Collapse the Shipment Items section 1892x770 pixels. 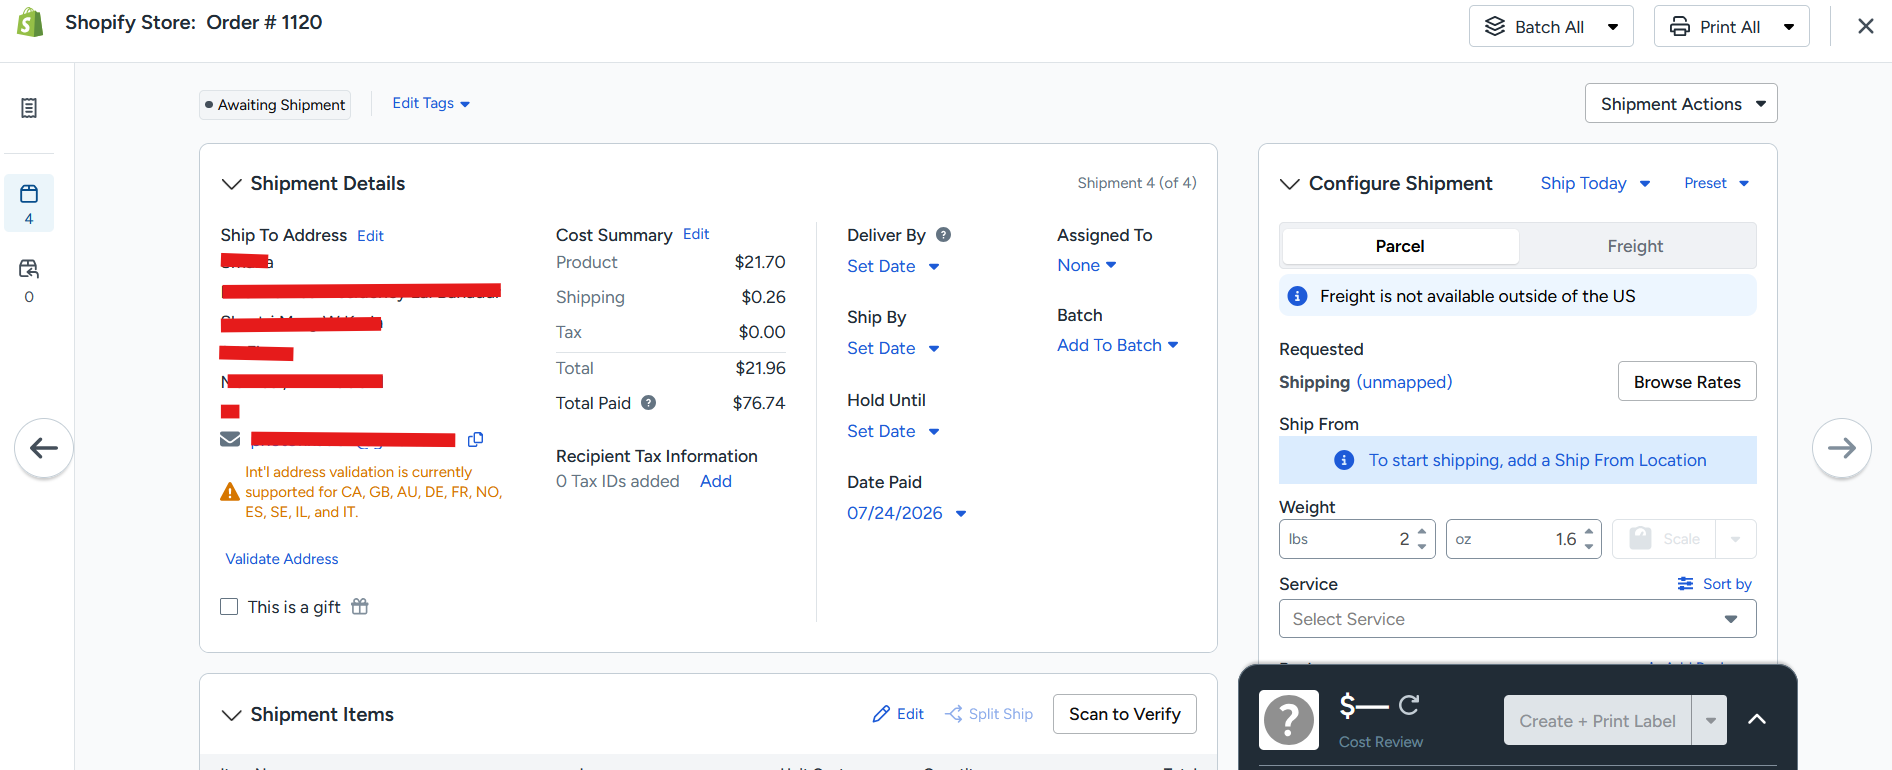pyautogui.click(x=231, y=715)
